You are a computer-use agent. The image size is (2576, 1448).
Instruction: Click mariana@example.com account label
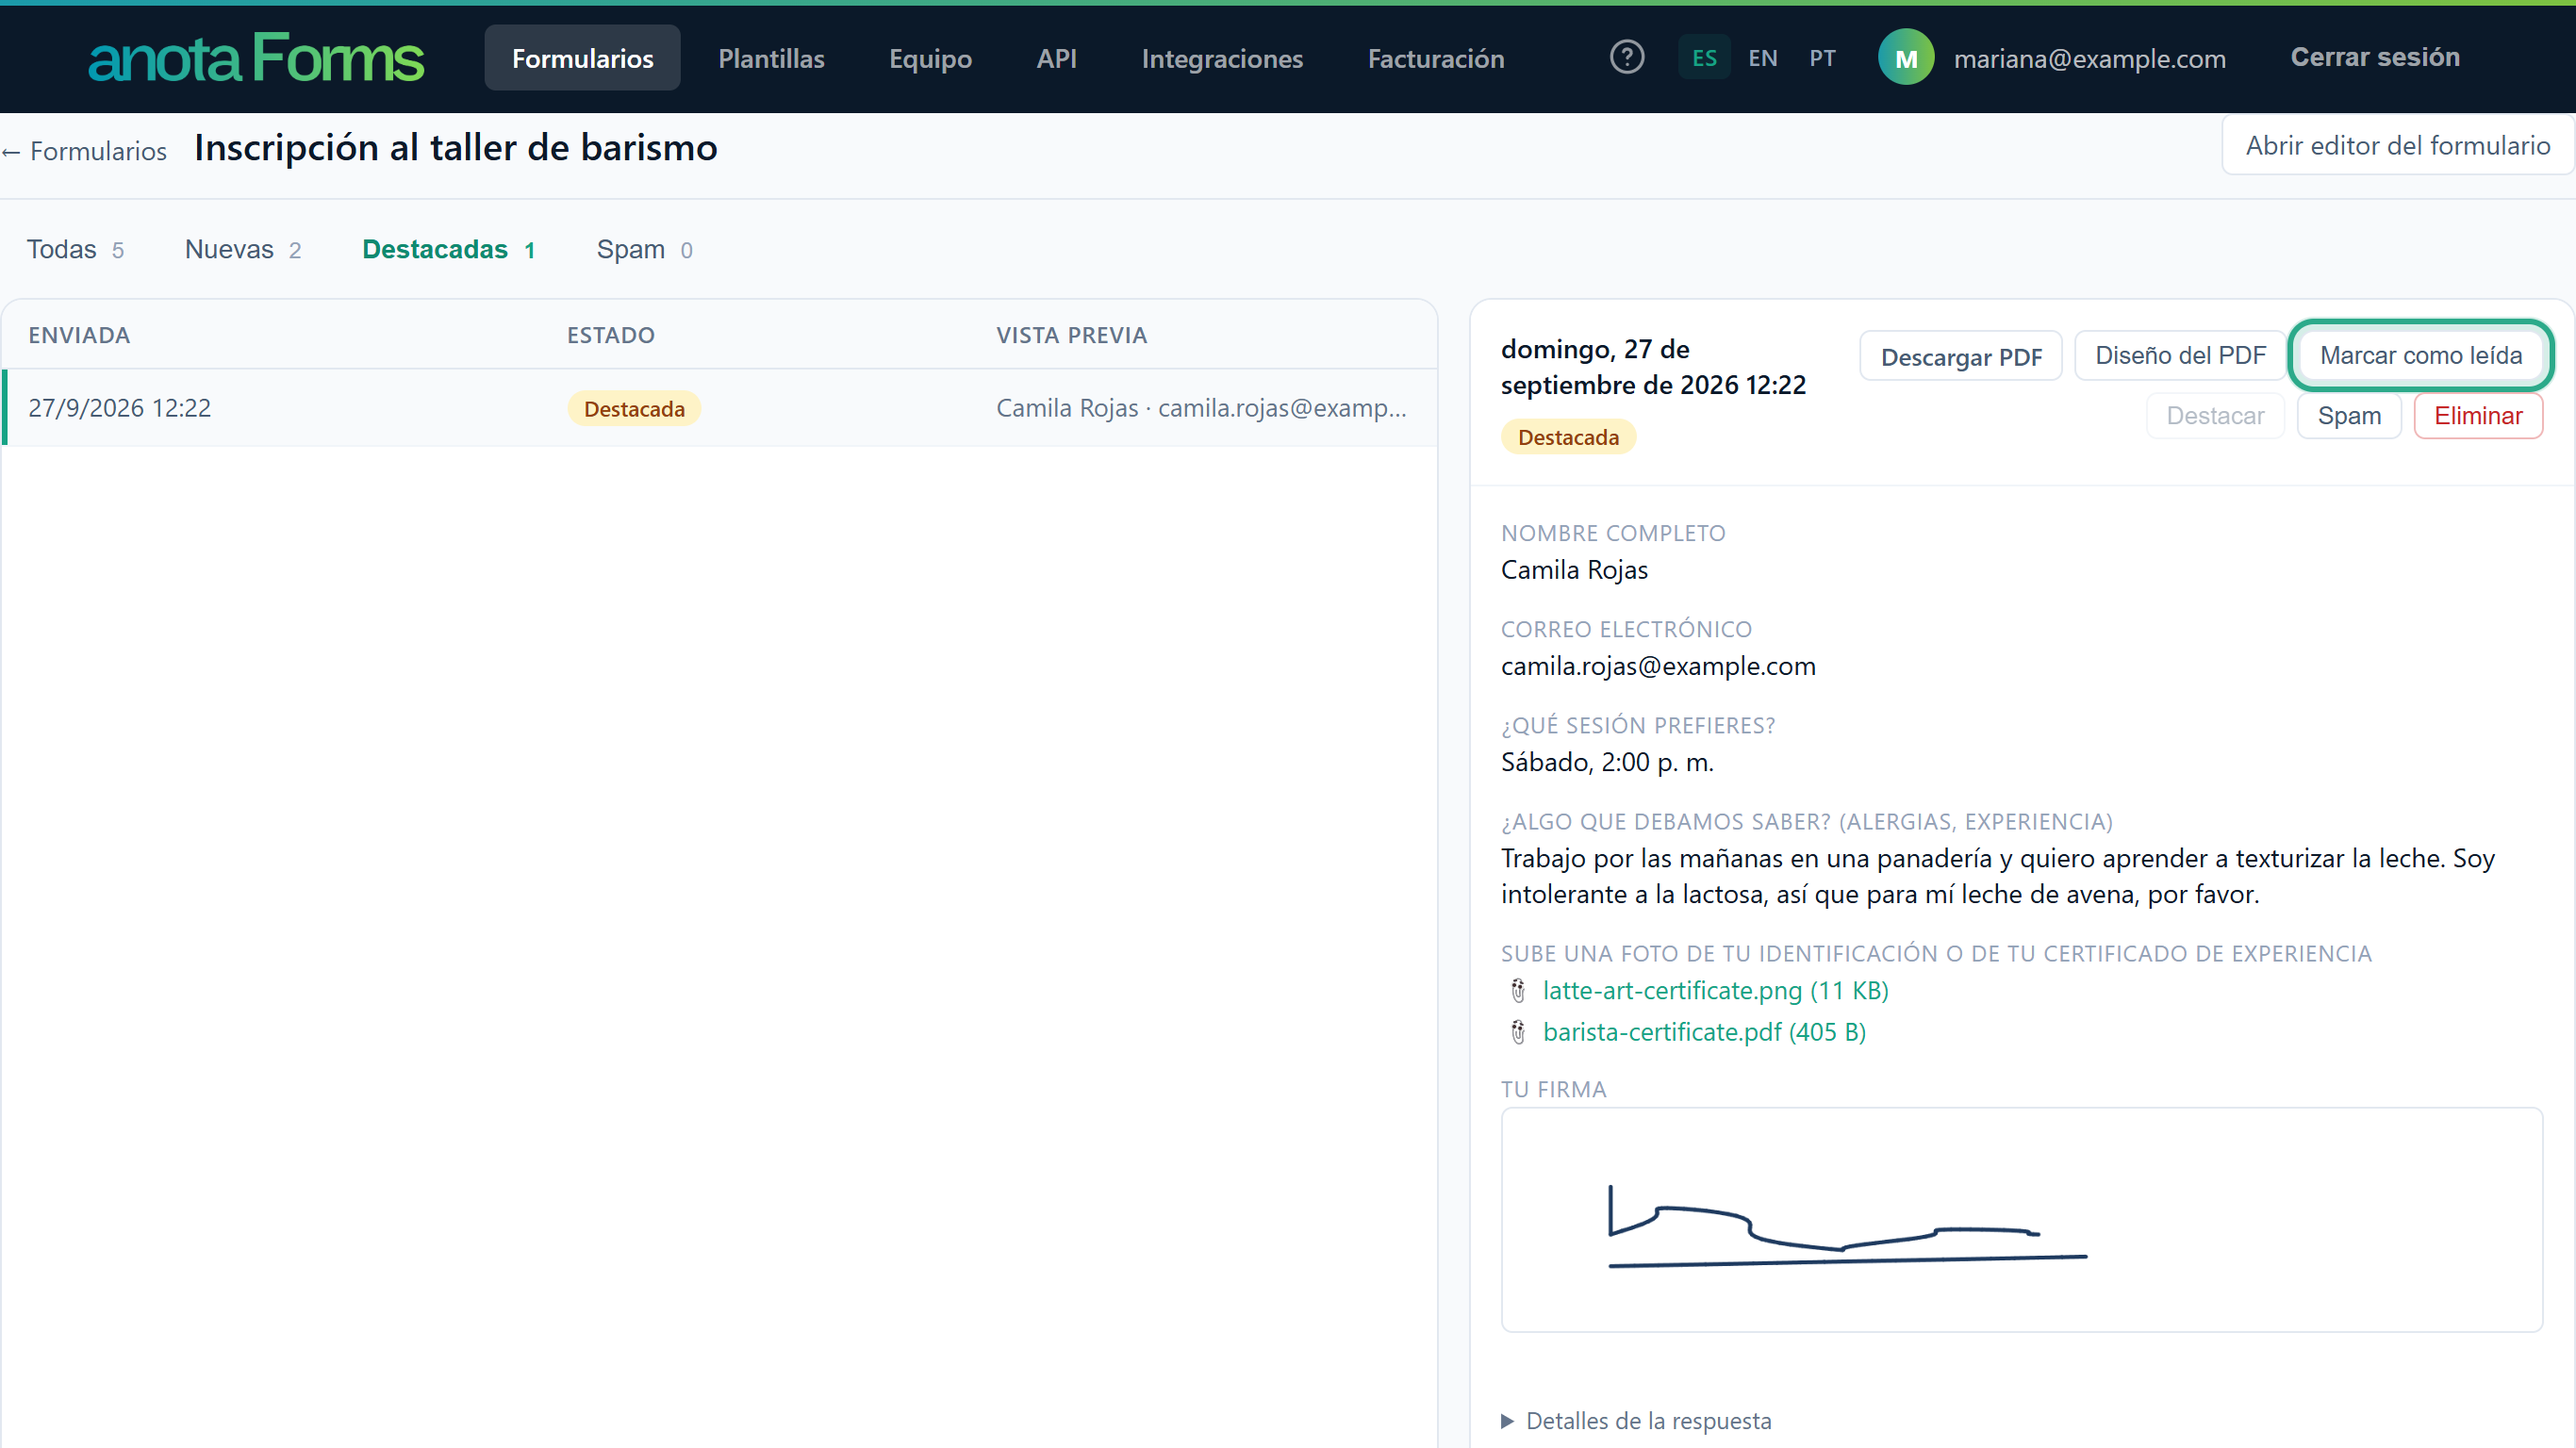coord(2089,58)
